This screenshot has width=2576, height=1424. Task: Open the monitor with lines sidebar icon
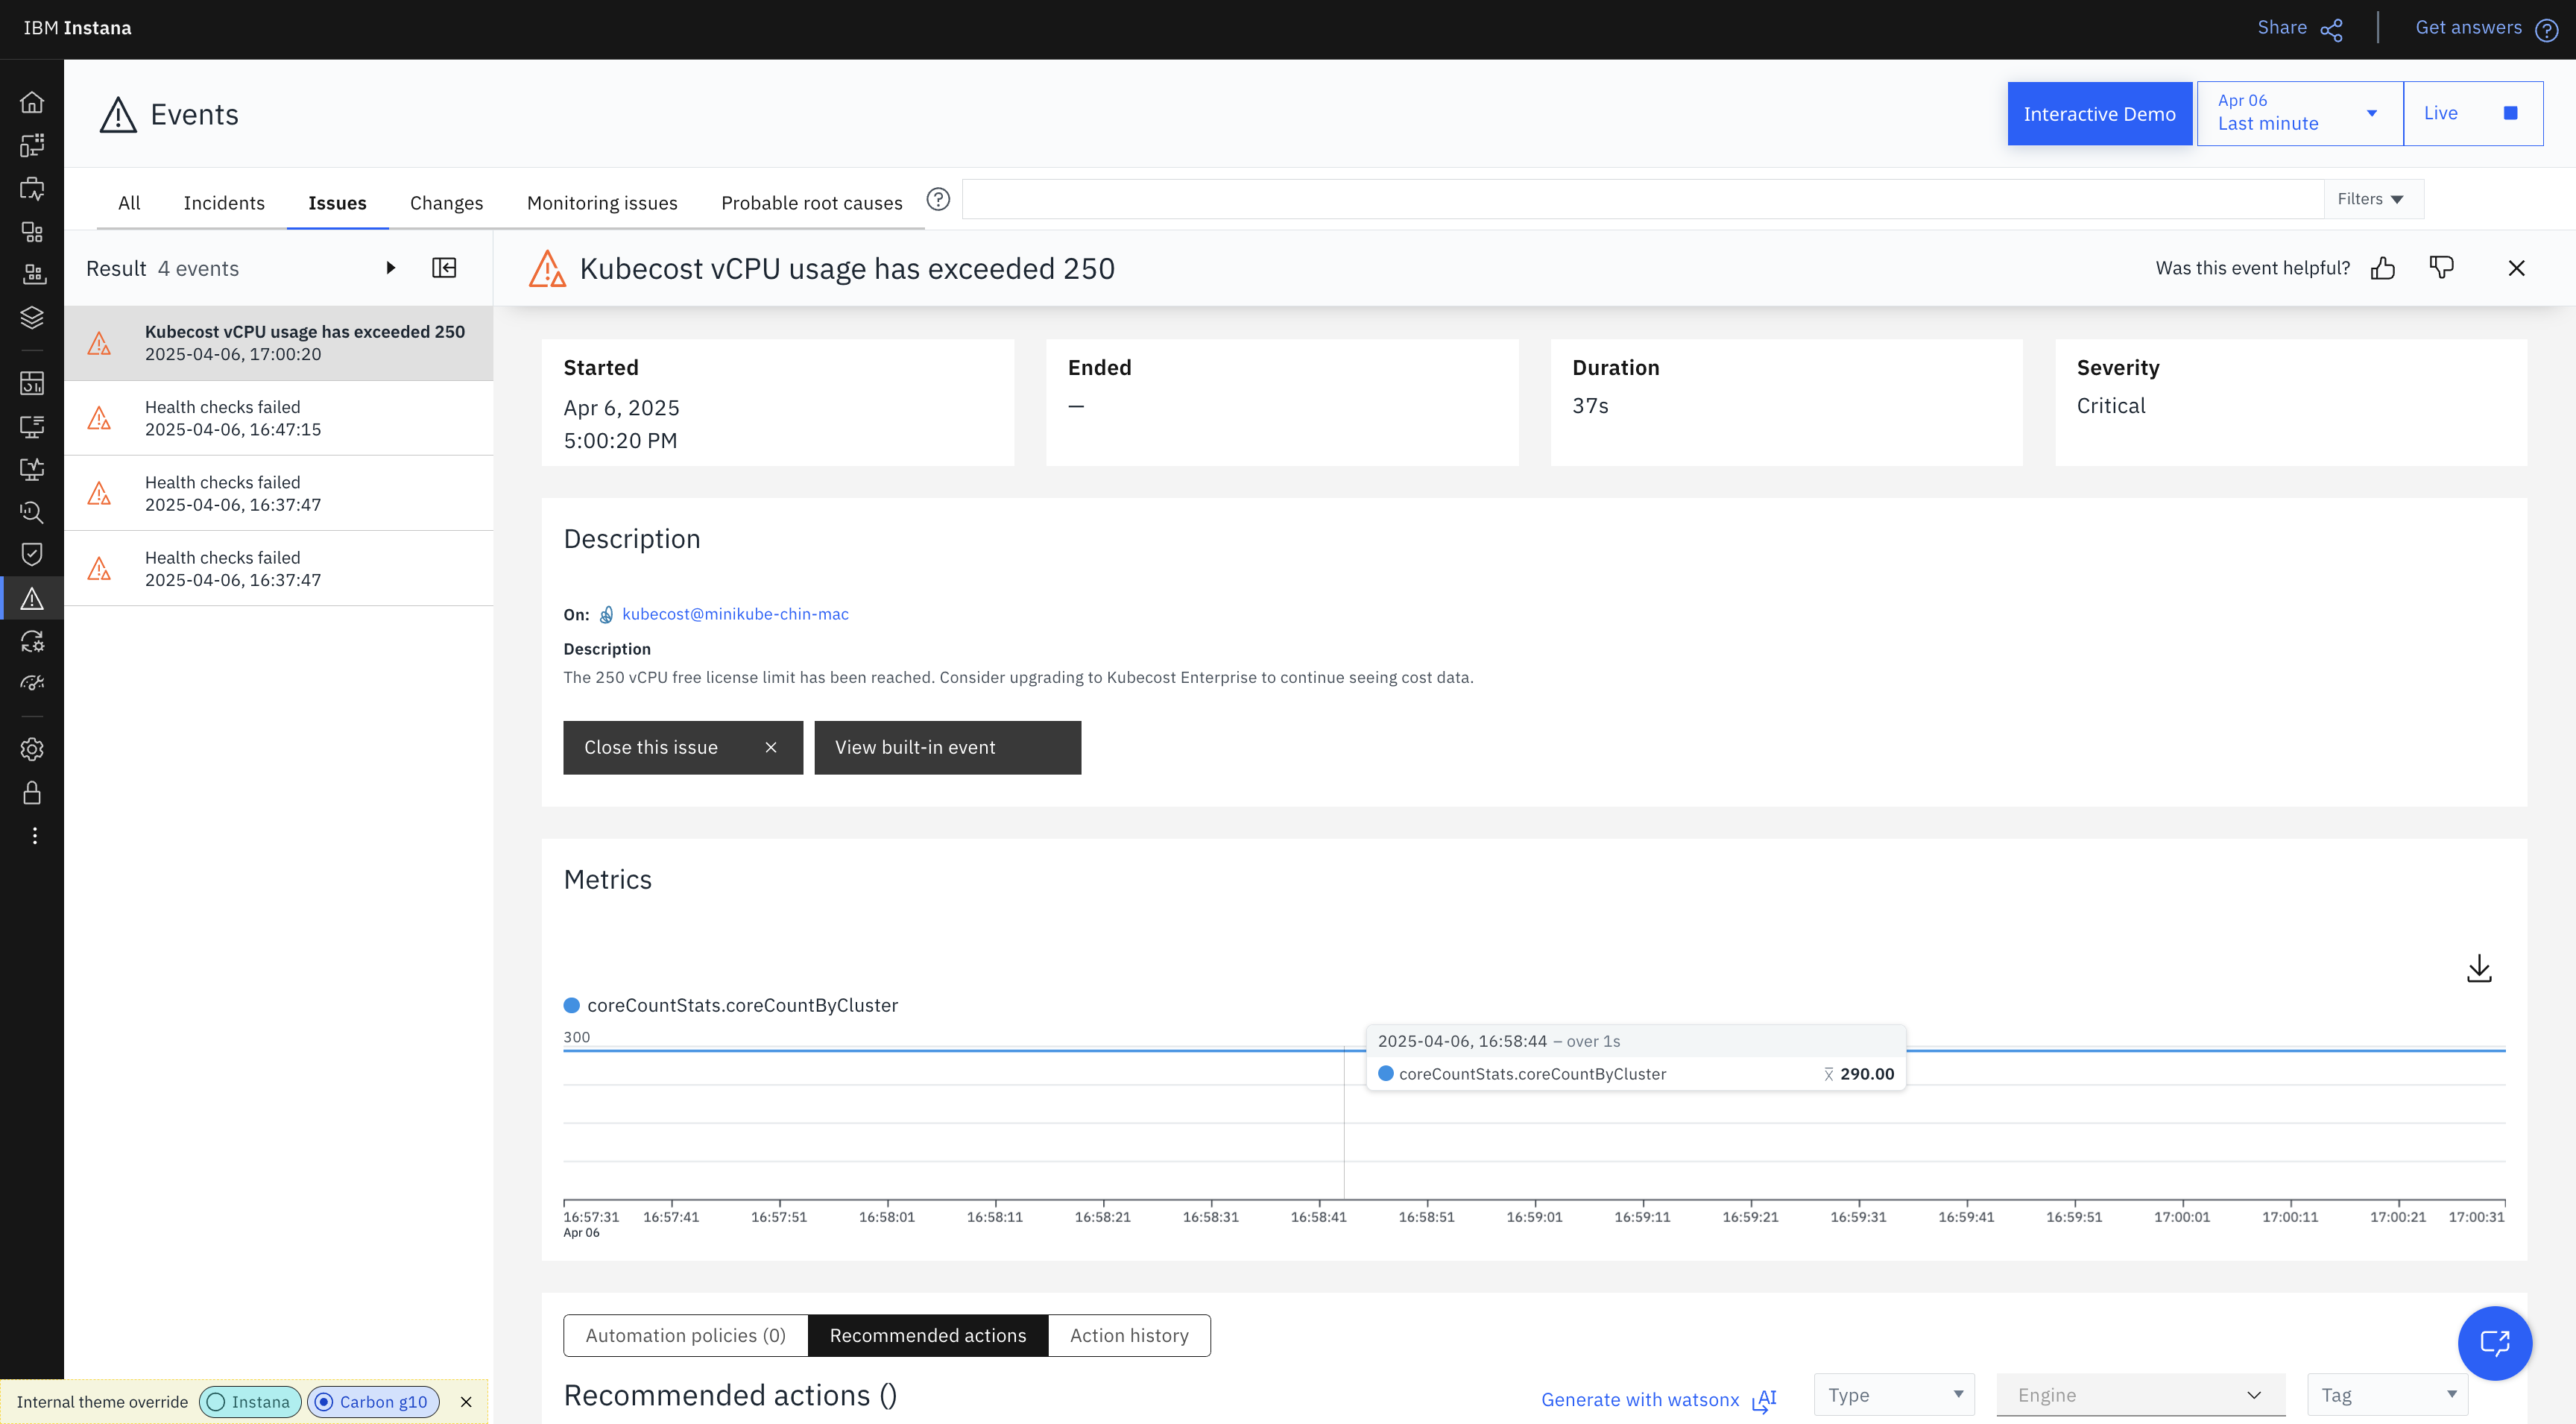32,426
